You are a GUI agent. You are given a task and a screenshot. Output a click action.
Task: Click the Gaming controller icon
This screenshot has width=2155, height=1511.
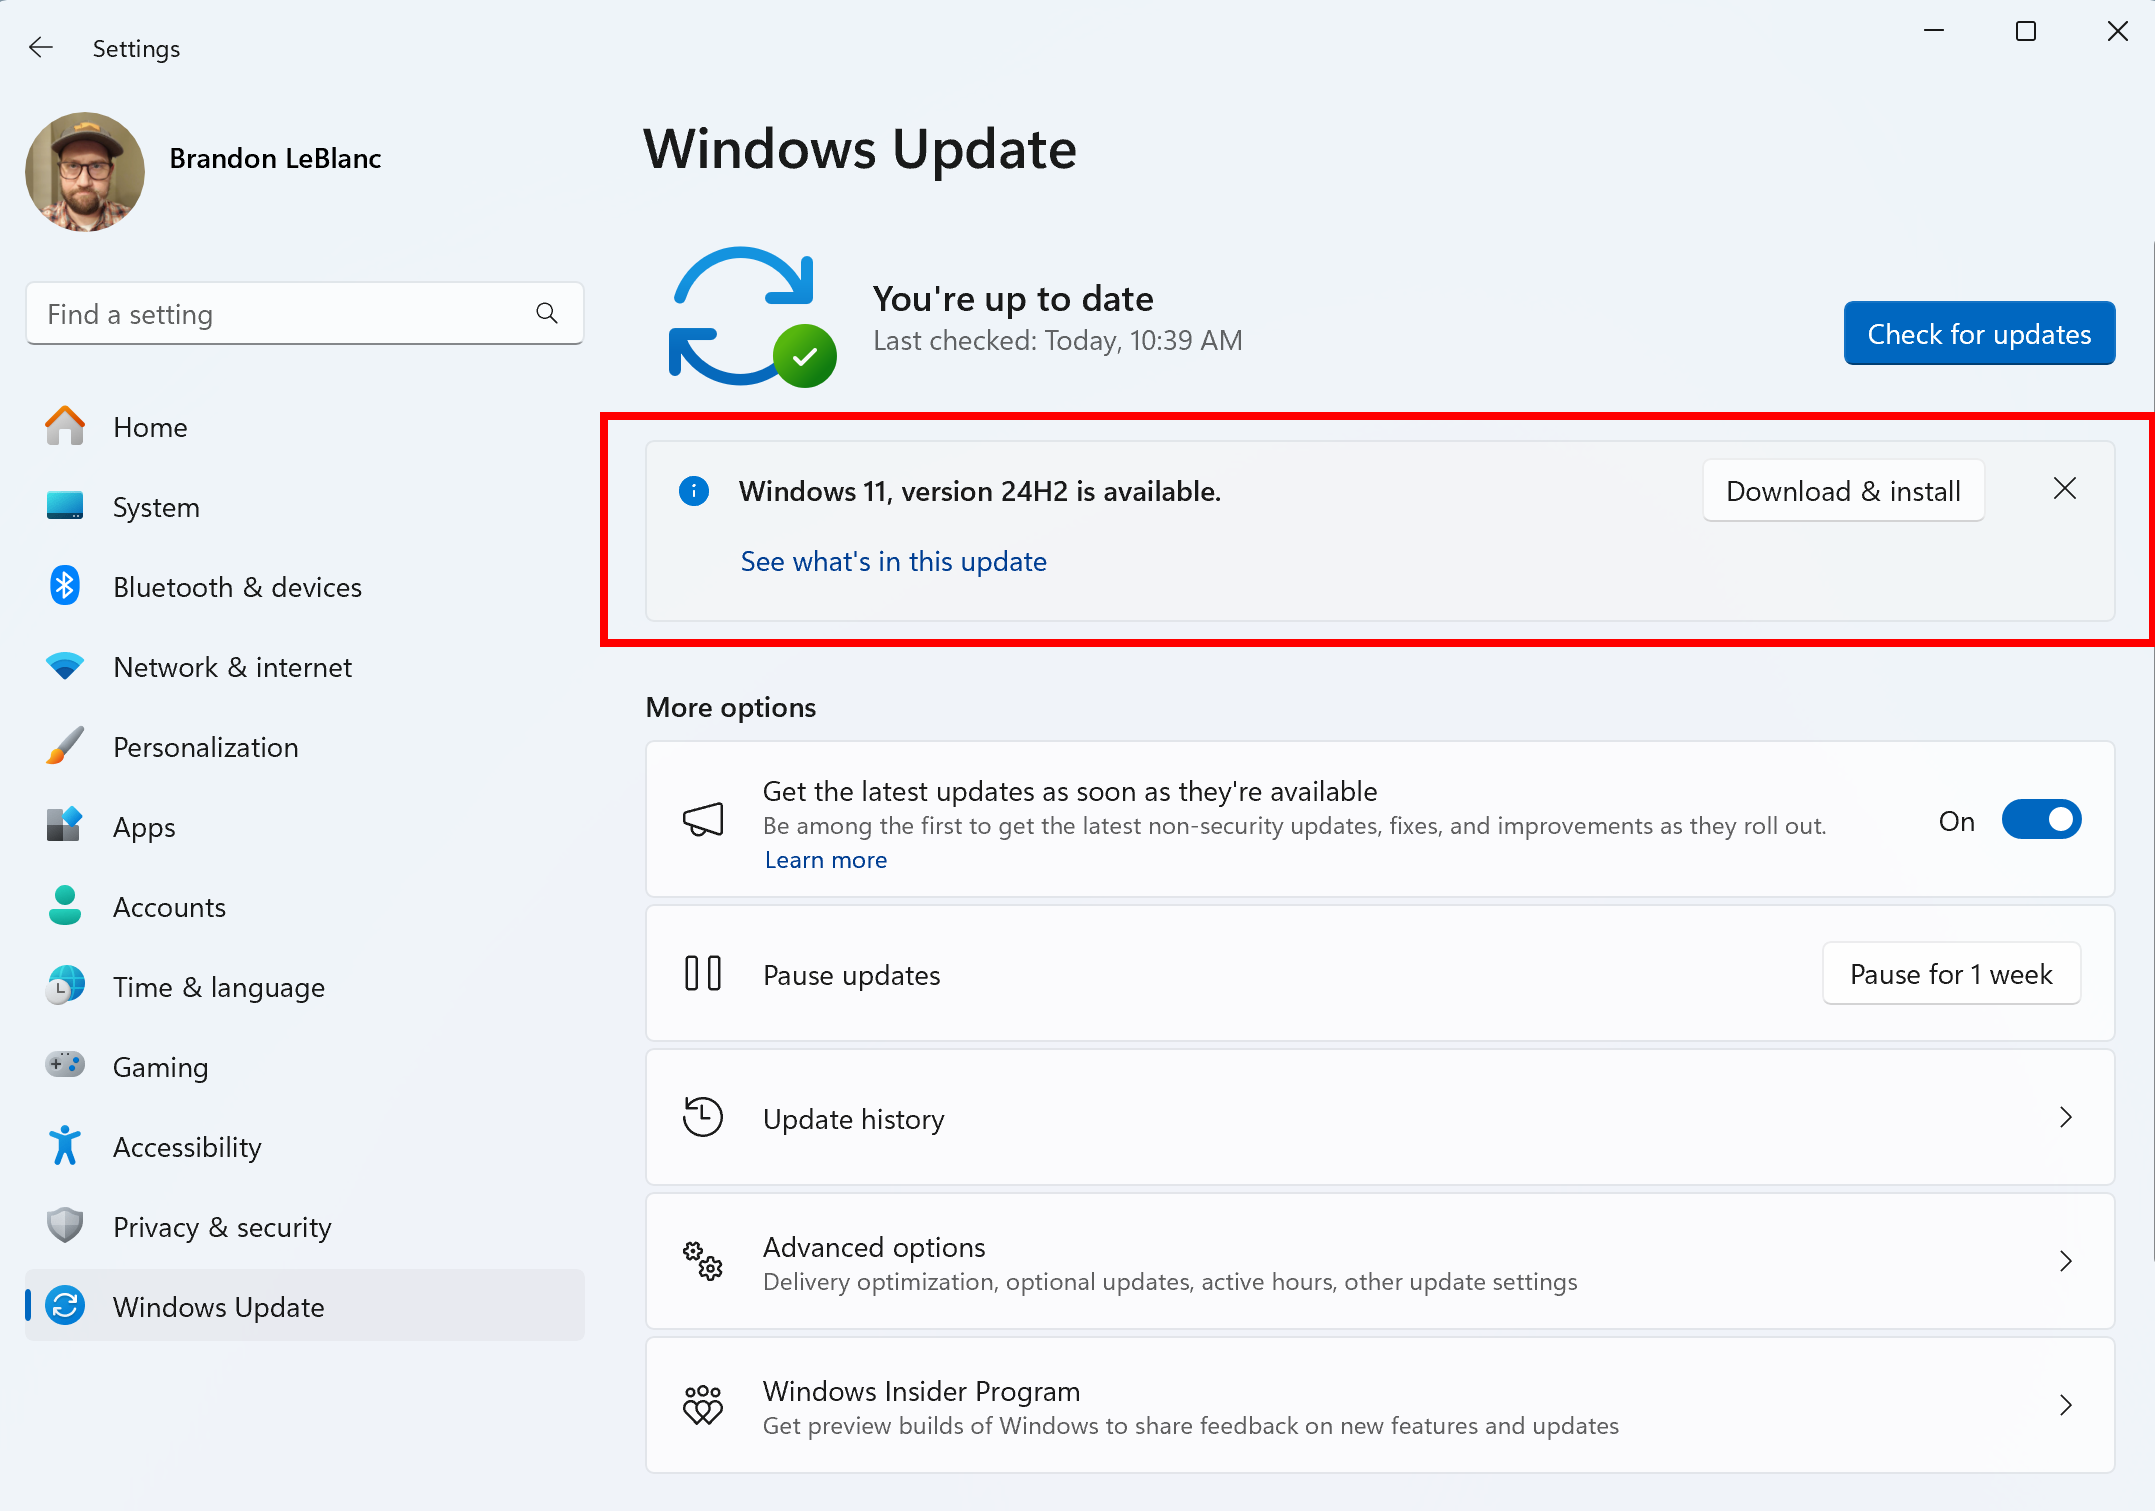(x=65, y=1065)
